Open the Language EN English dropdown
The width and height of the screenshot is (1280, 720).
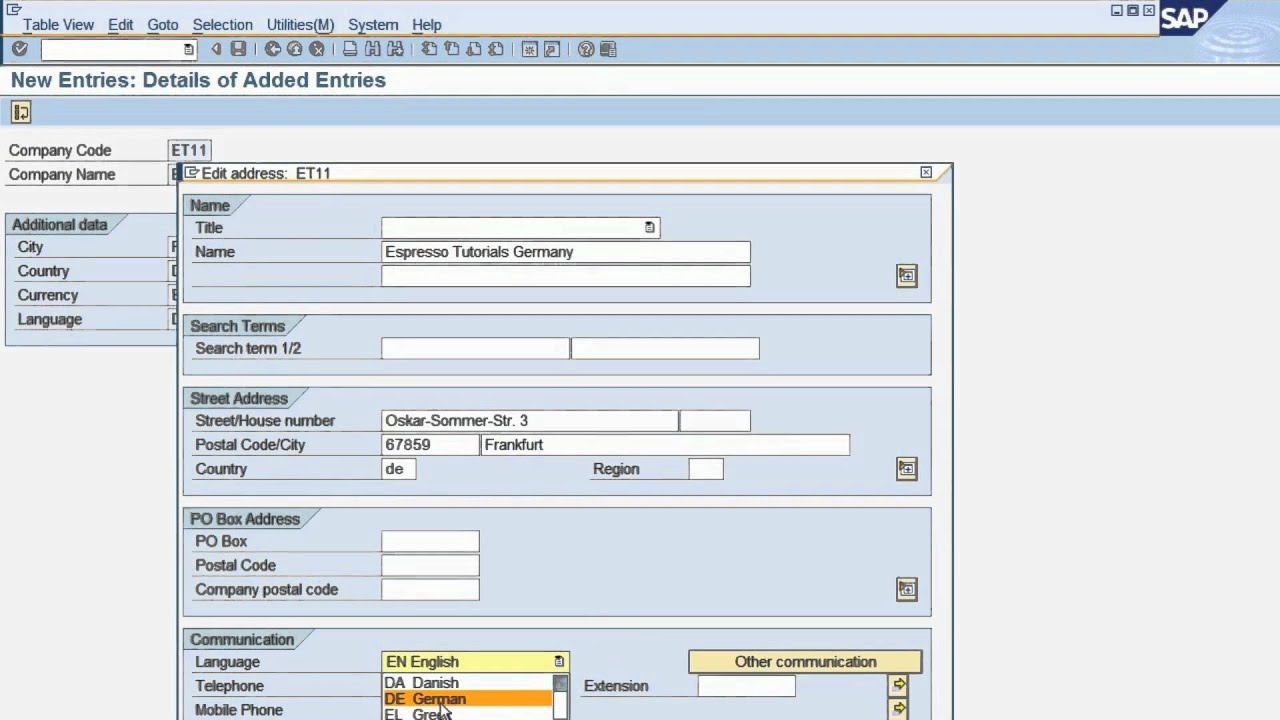[559, 661]
